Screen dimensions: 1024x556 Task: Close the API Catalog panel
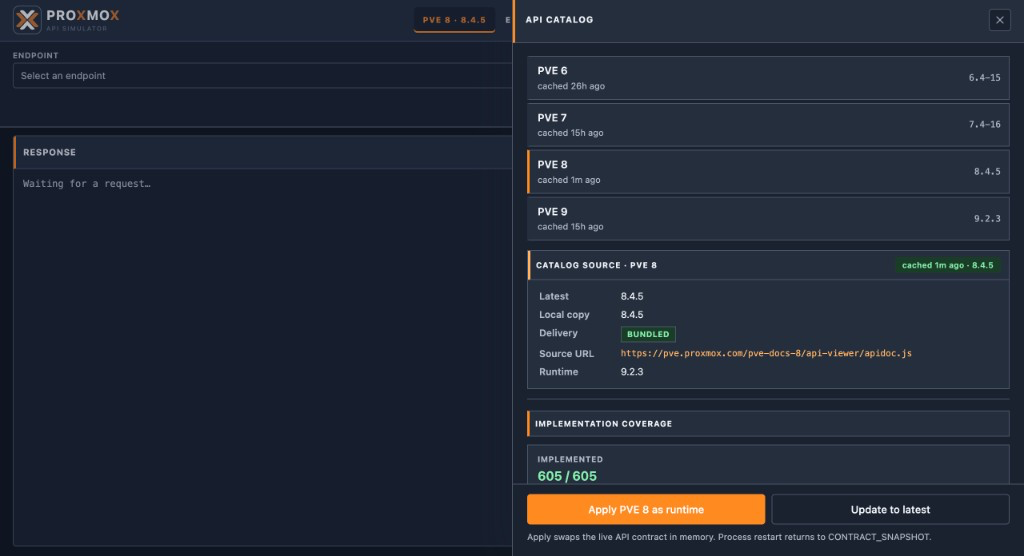[999, 20]
